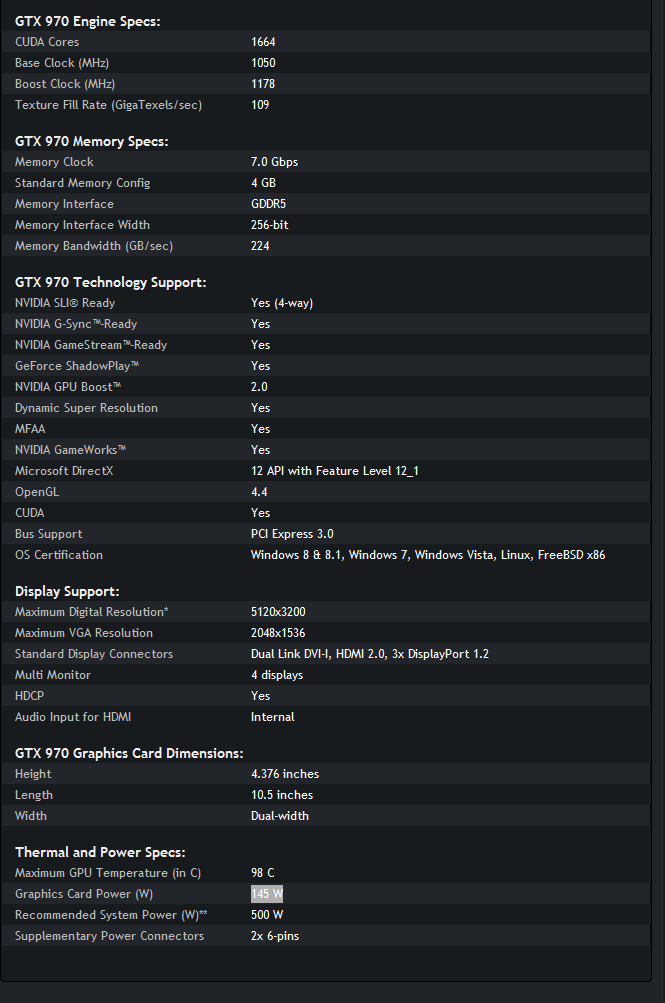
Task: Click the Display Support heading
Action: click(x=67, y=591)
